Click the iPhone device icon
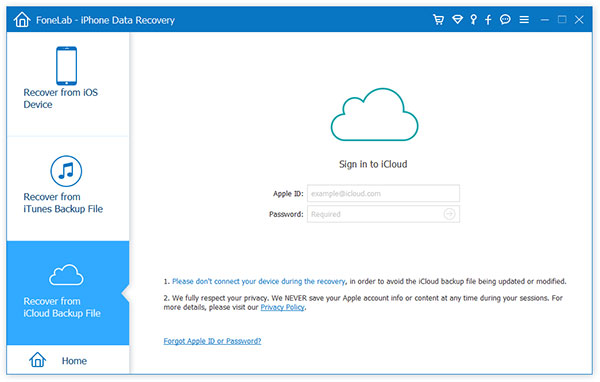600x382 pixels. coord(67,66)
